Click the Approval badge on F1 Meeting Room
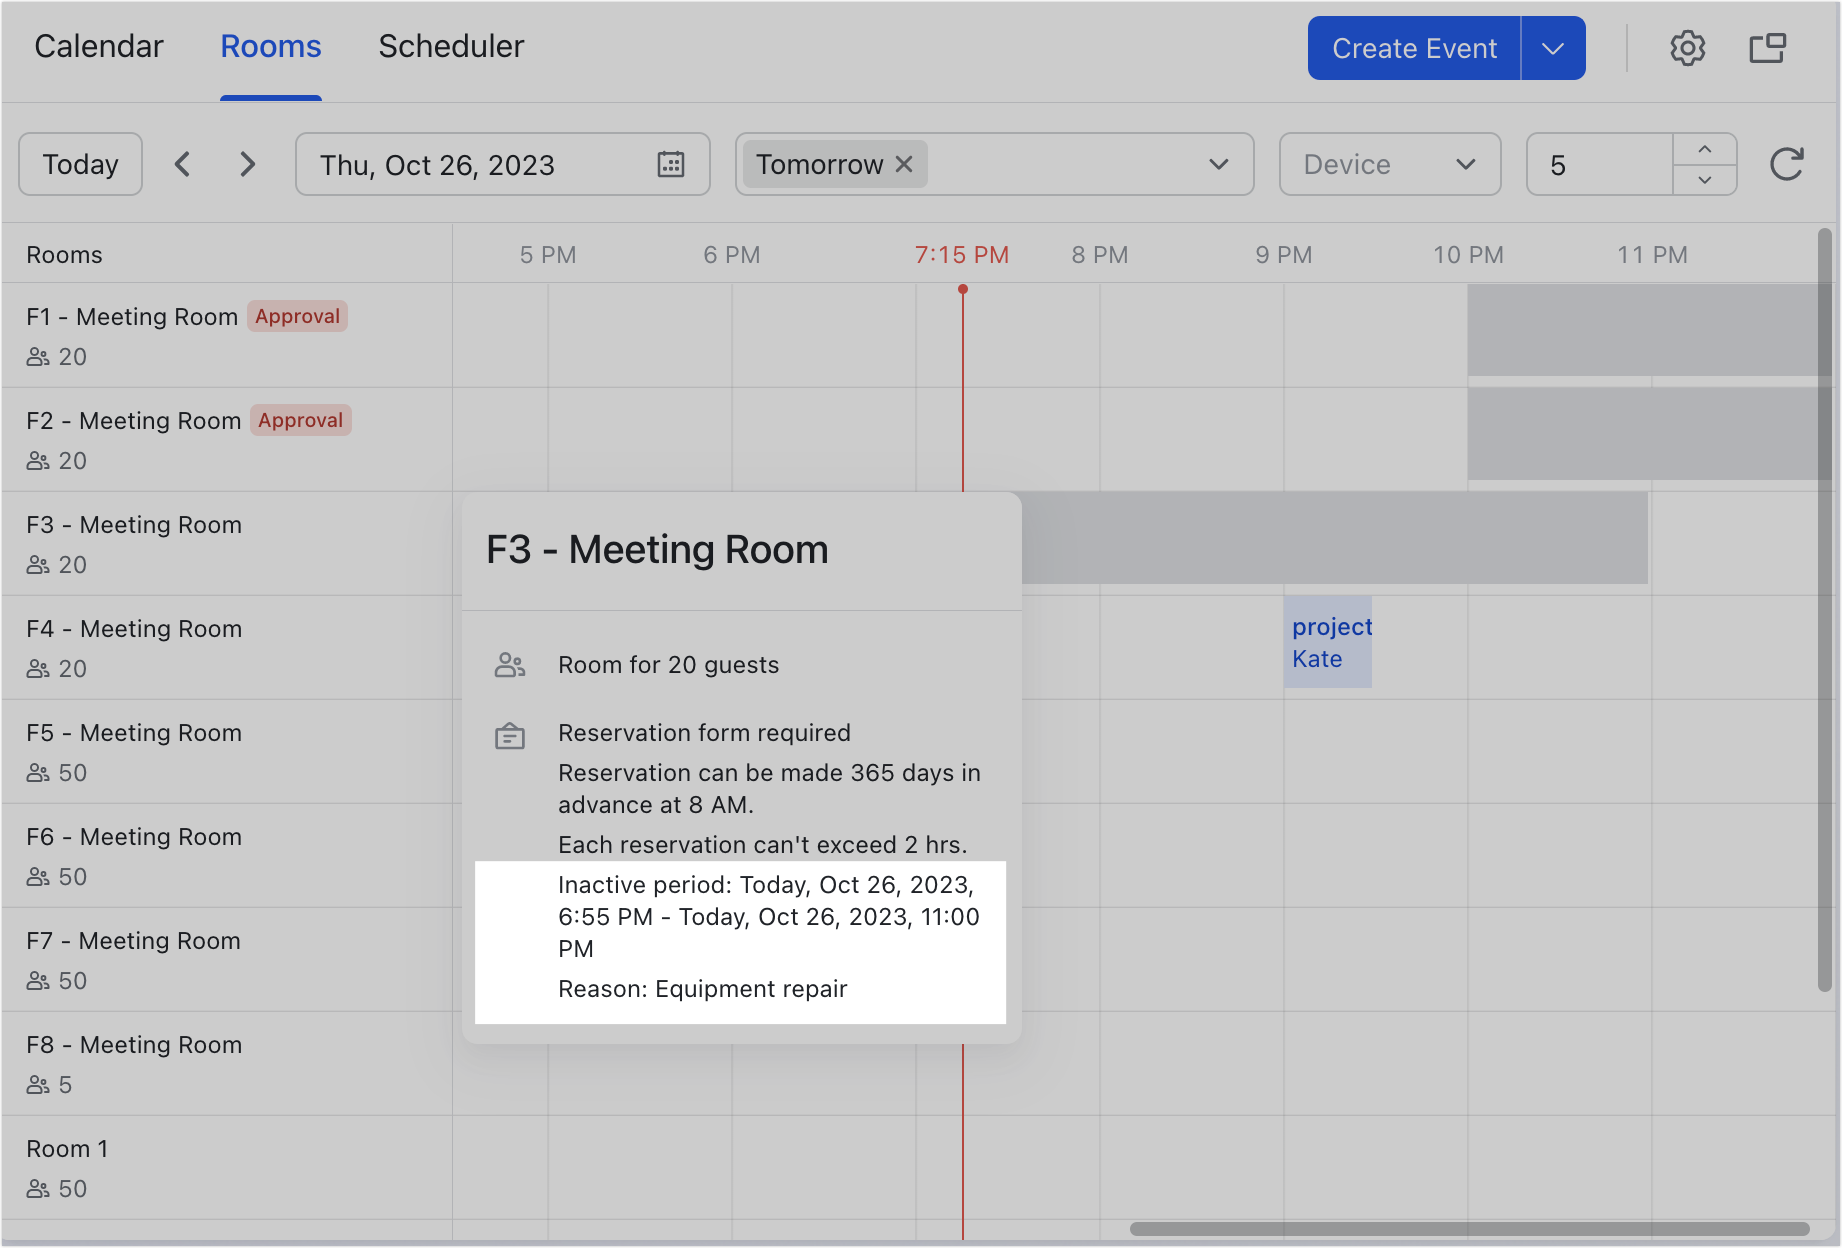Image resolution: width=1842 pixels, height=1248 pixels. [297, 316]
